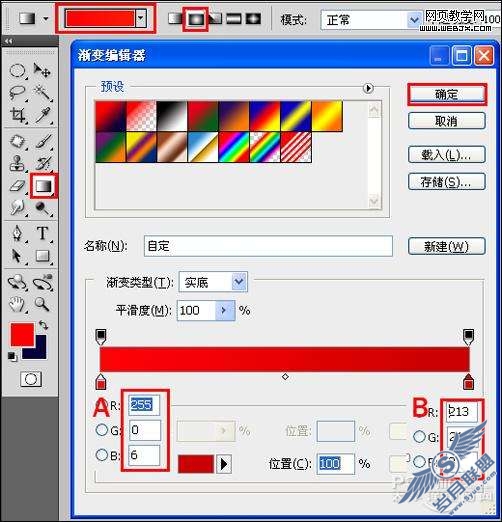
Task: Open color stop swatch arrow menu
Action: pyautogui.click(x=224, y=464)
